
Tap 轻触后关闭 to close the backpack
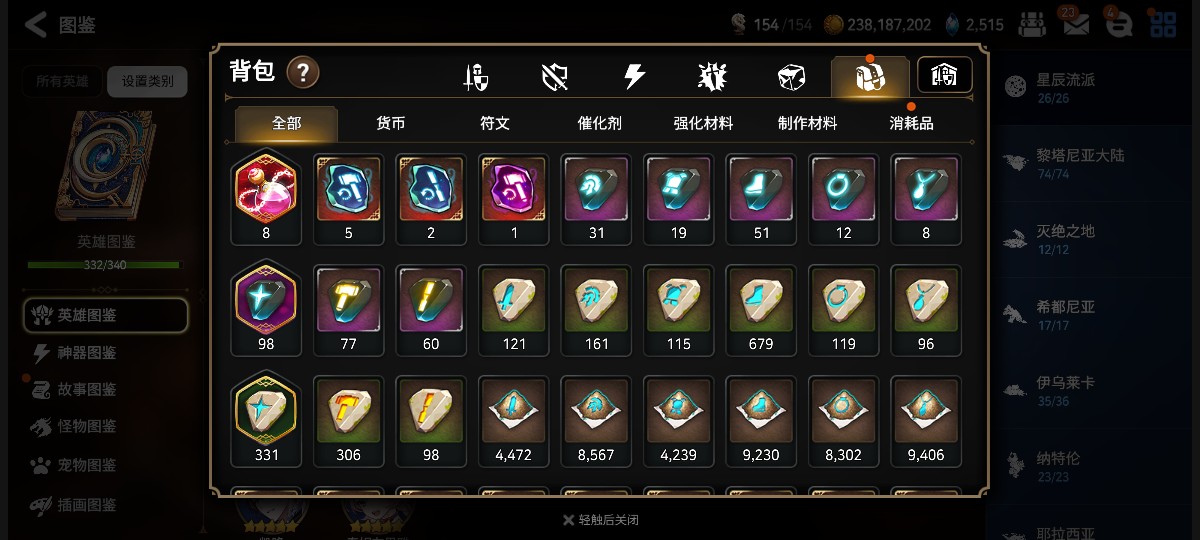(x=600, y=520)
